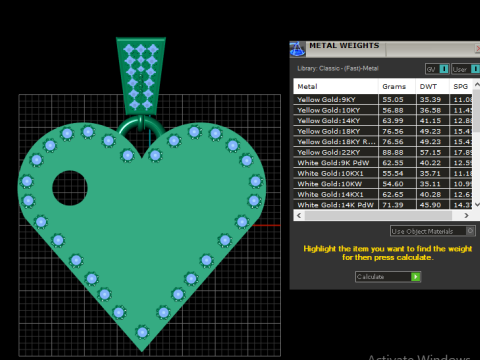Click the 71.39 grams value

click(x=393, y=205)
